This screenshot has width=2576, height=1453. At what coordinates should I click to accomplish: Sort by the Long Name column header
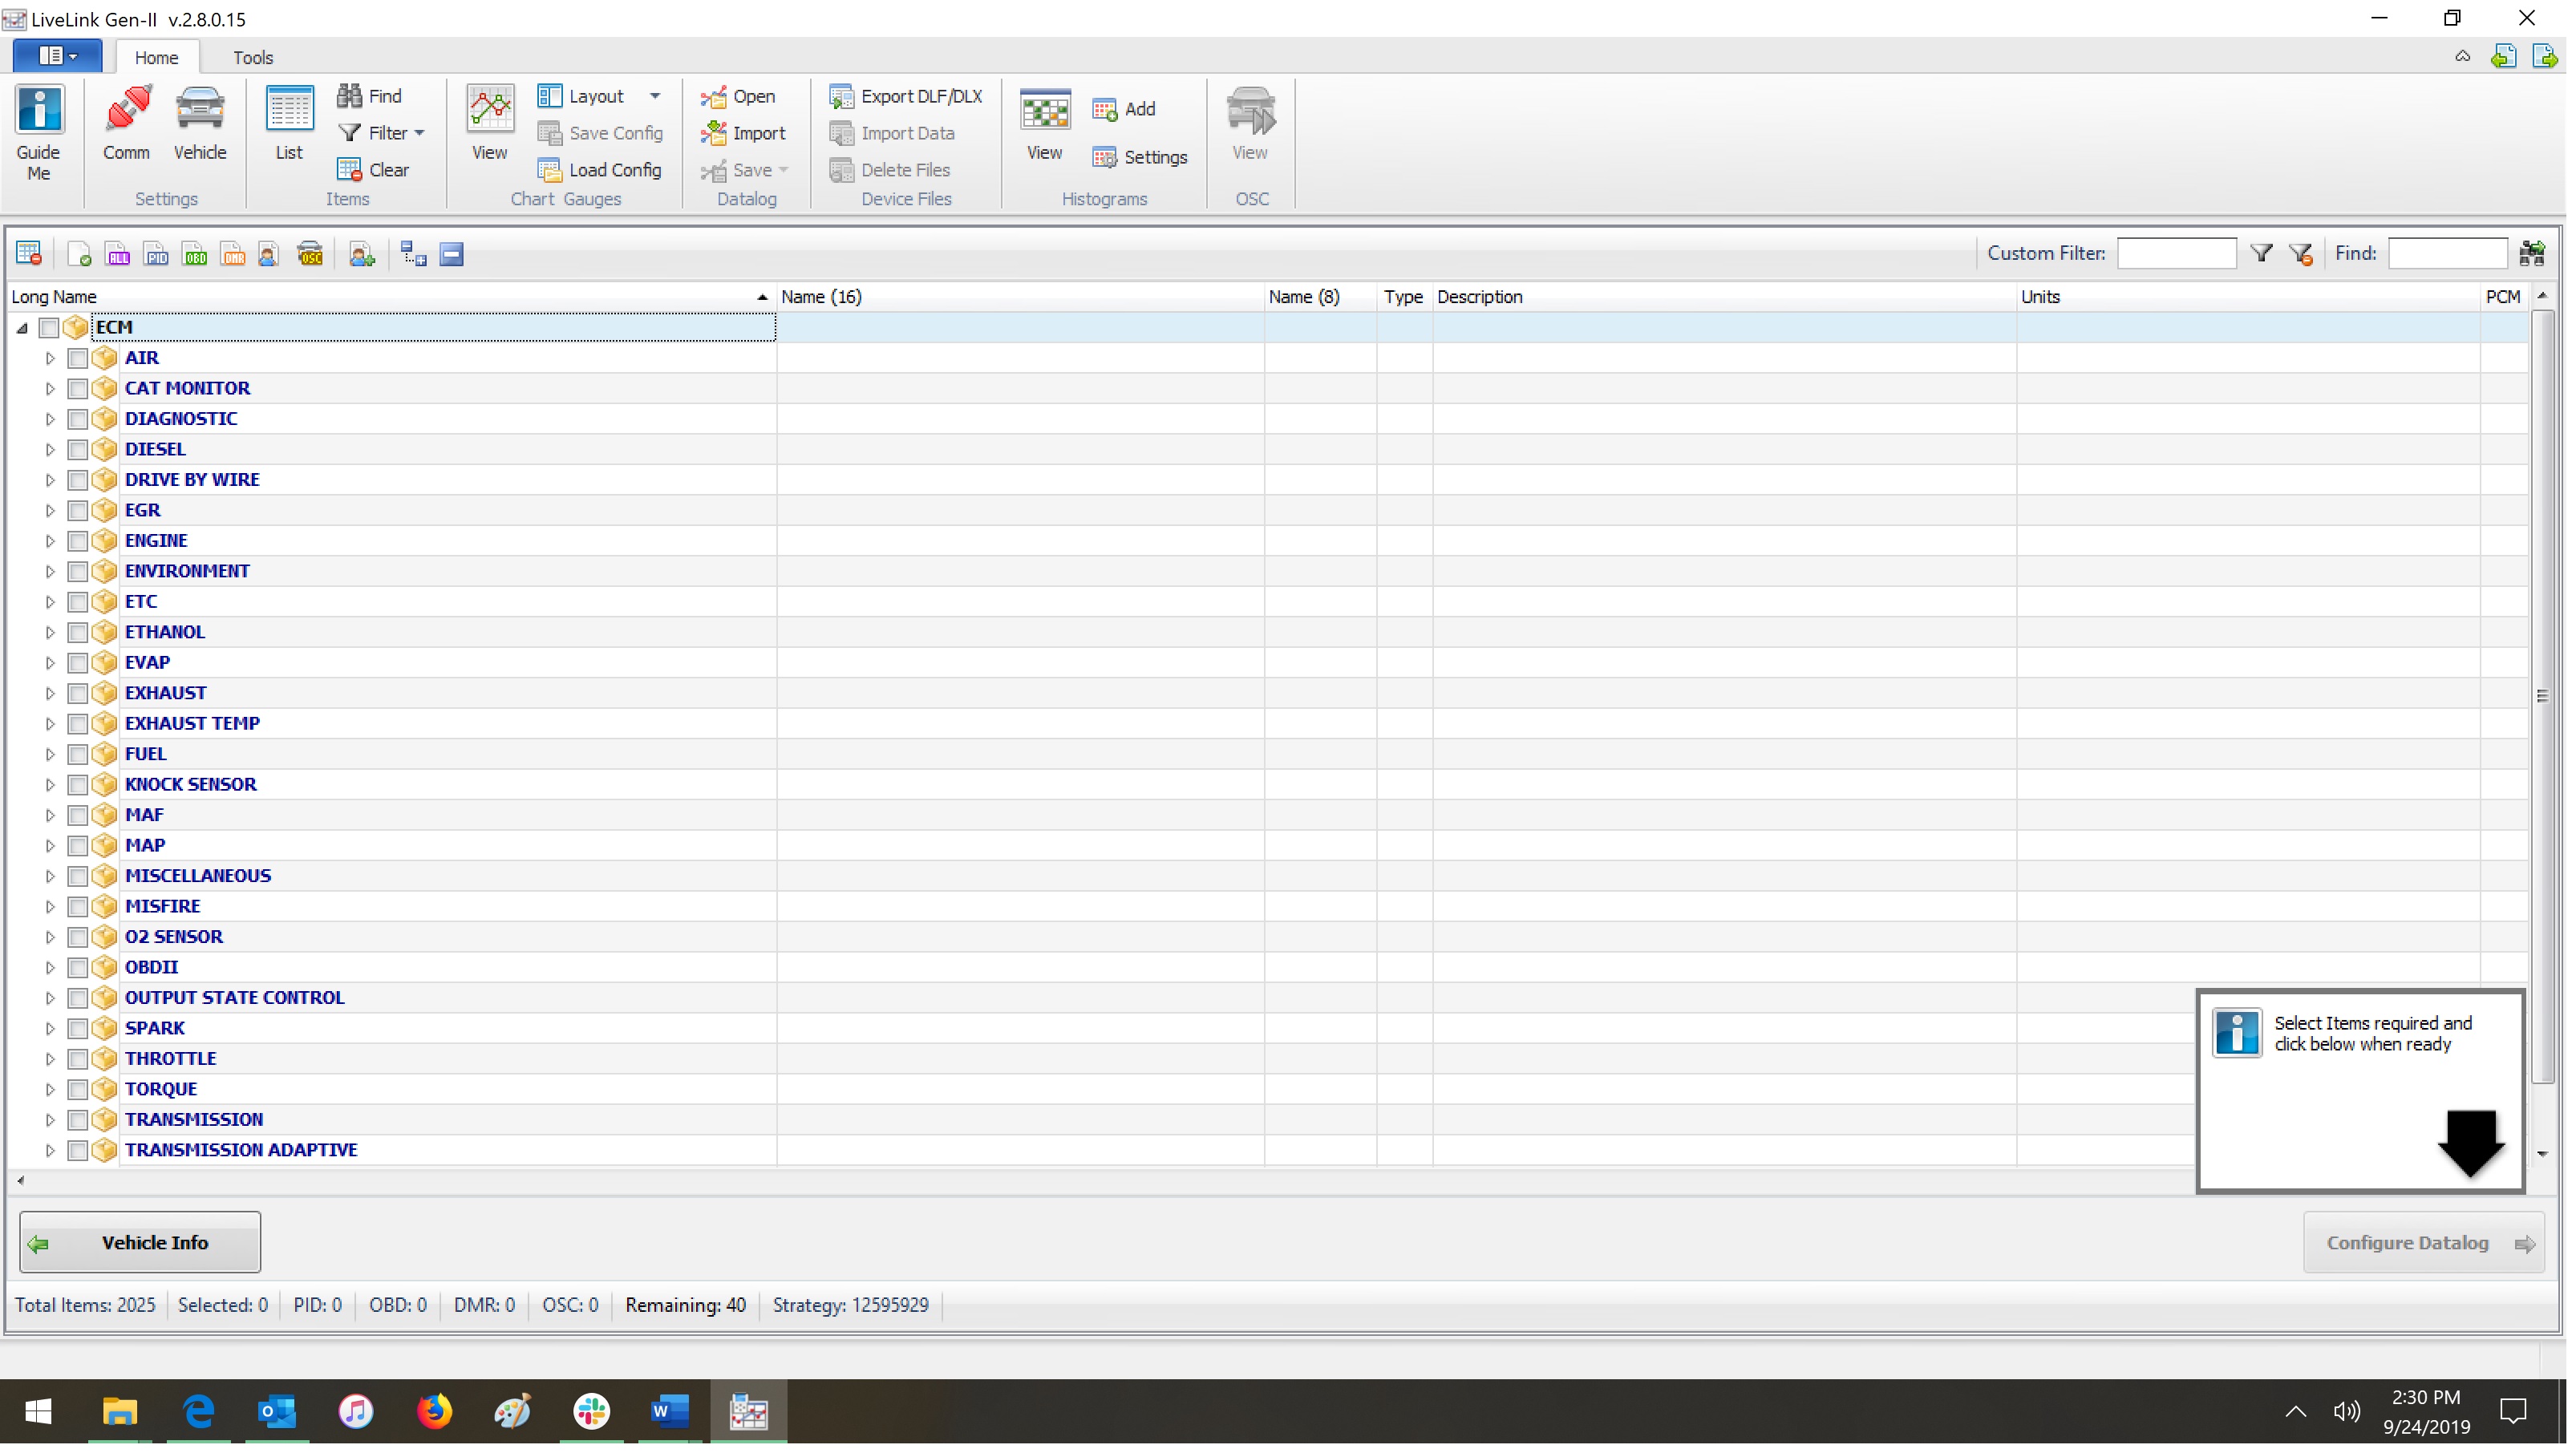tap(390, 297)
